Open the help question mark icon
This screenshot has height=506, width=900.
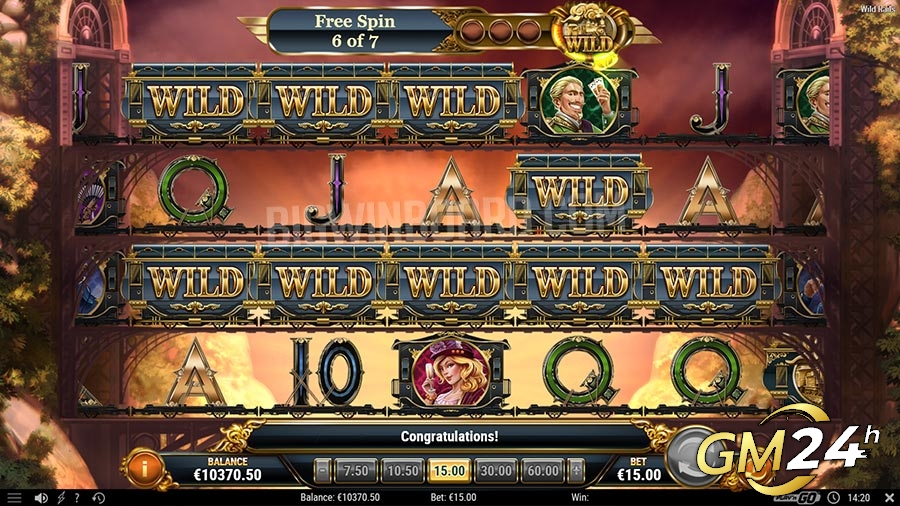(77, 498)
